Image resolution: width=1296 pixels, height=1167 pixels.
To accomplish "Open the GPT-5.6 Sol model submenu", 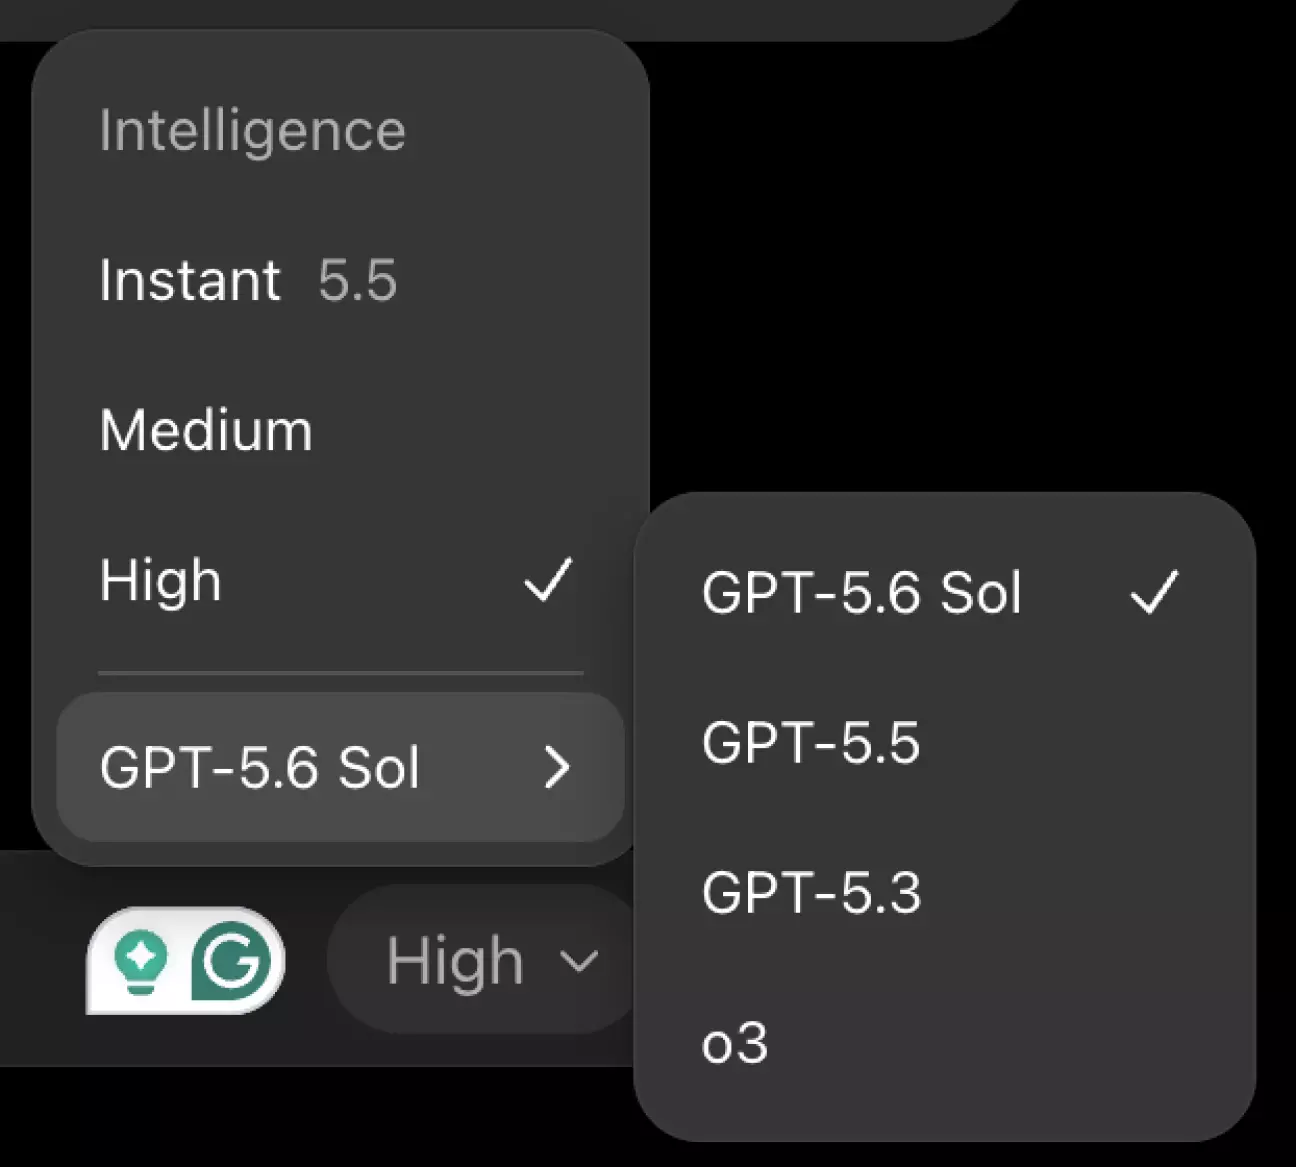I will (340, 767).
